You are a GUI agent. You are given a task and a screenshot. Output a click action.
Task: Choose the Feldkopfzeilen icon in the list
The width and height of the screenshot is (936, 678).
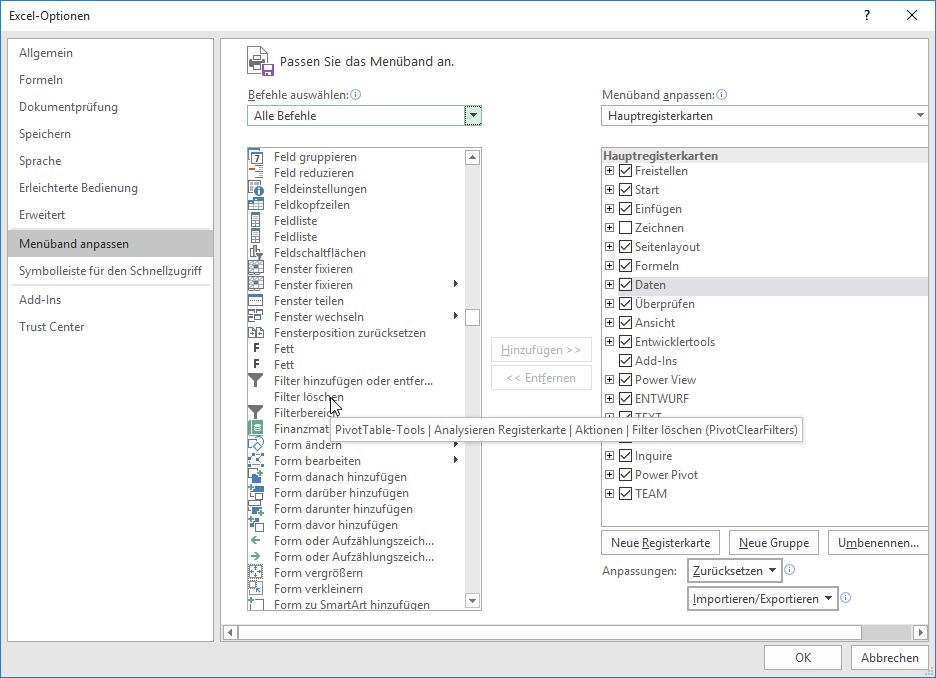255,205
